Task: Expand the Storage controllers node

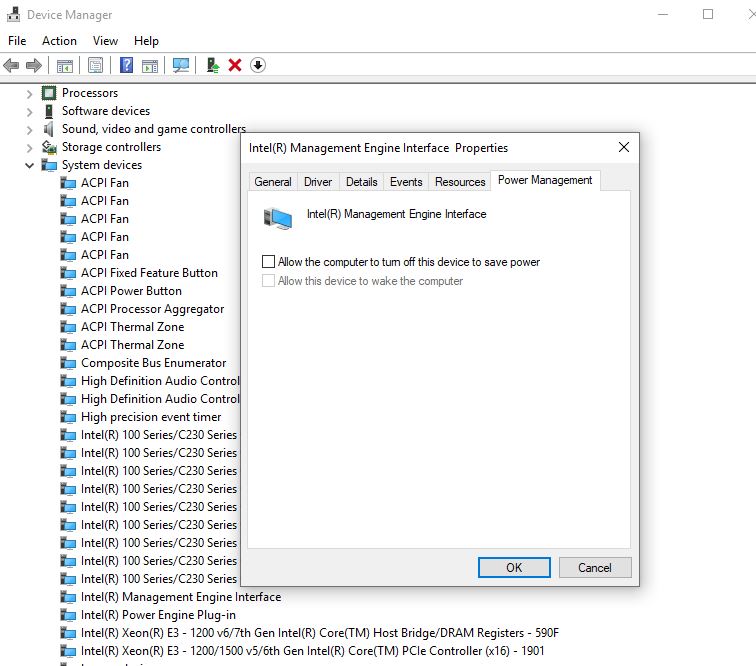Action: pyautogui.click(x=30, y=147)
